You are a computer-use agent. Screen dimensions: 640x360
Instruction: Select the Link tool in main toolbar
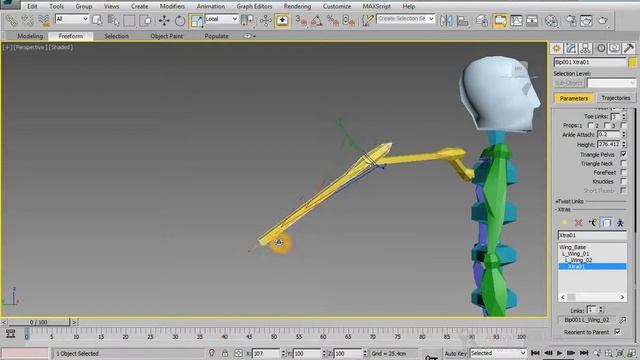pyautogui.click(x=11, y=20)
